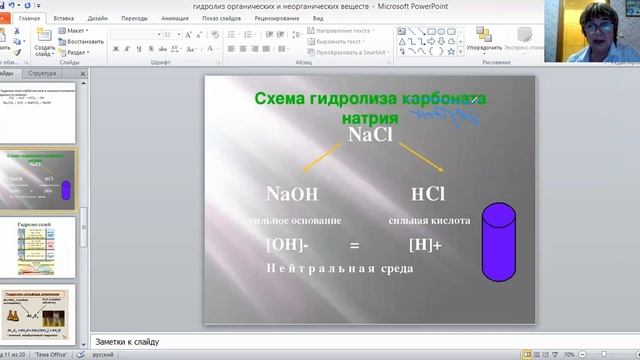Open the Макет layout dropdown

[x=73, y=31]
